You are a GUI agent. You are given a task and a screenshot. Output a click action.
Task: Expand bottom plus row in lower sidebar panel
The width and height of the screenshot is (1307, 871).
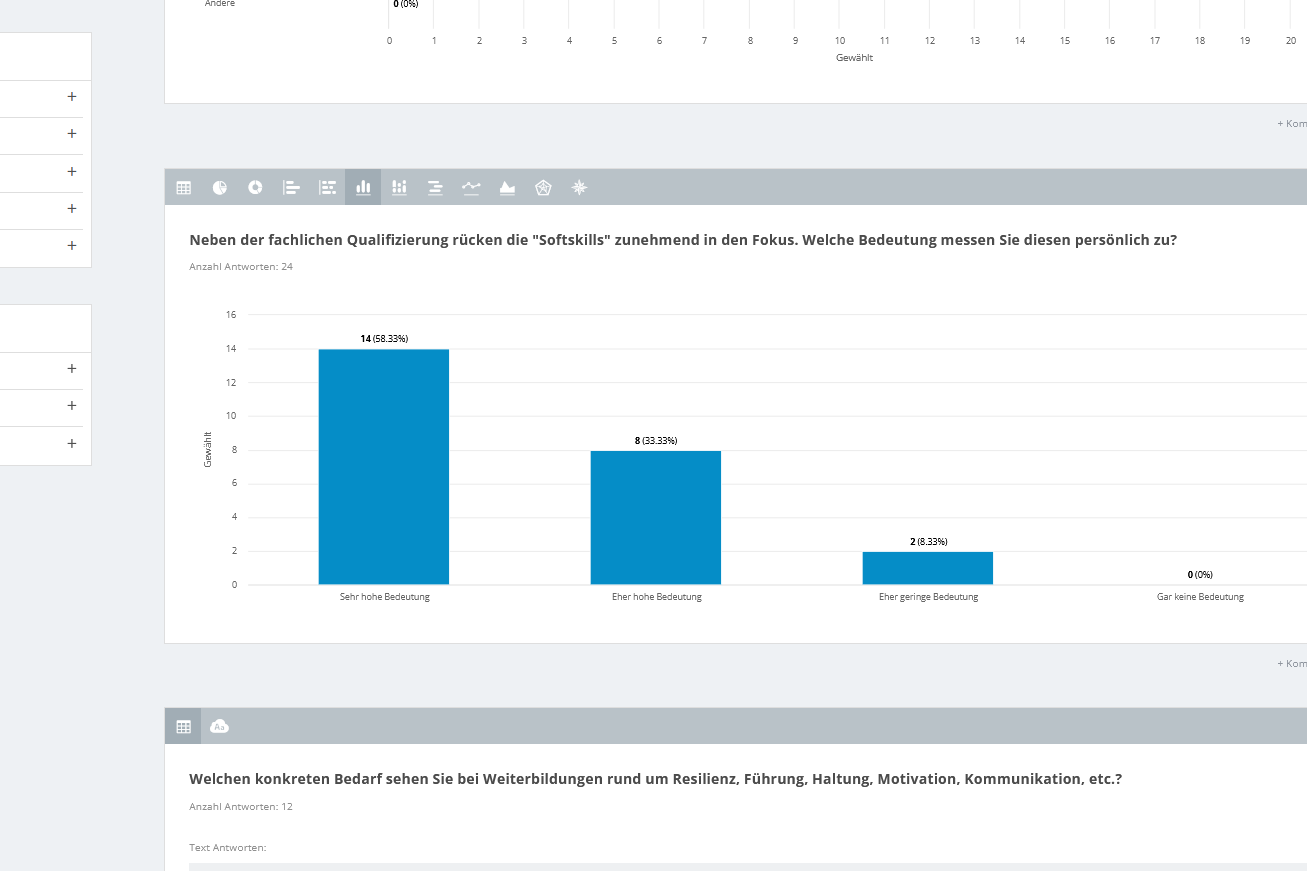pos(72,443)
